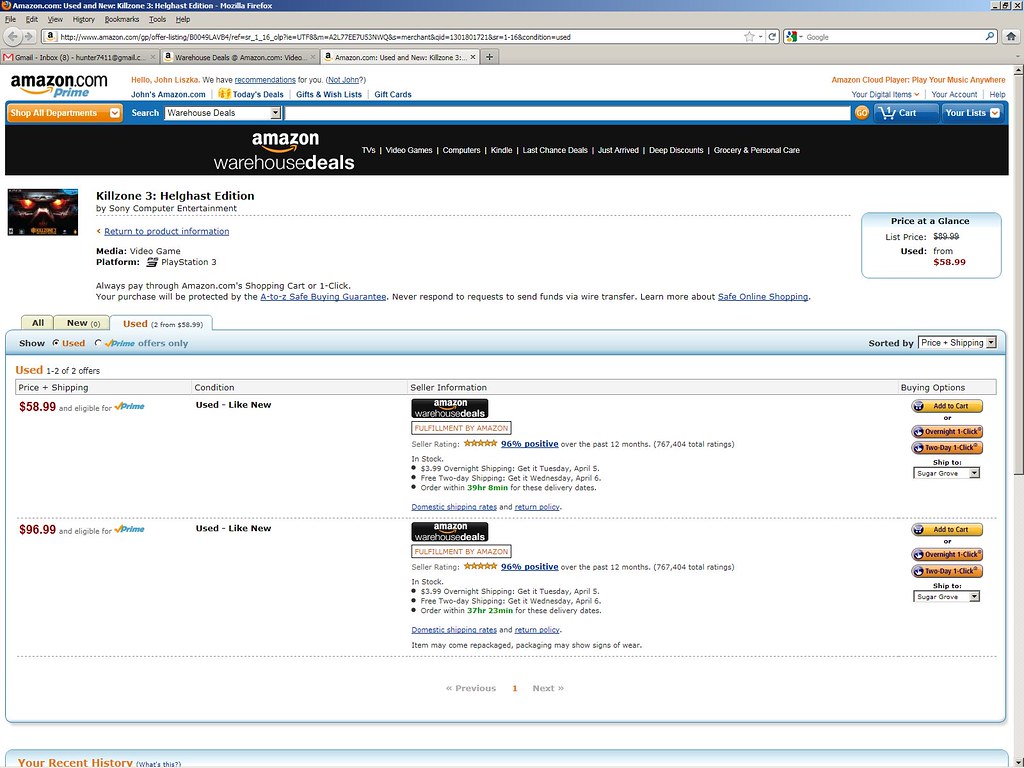Click the Last Chance Deals link
Screen dimensions: 1024x768
(x=555, y=150)
